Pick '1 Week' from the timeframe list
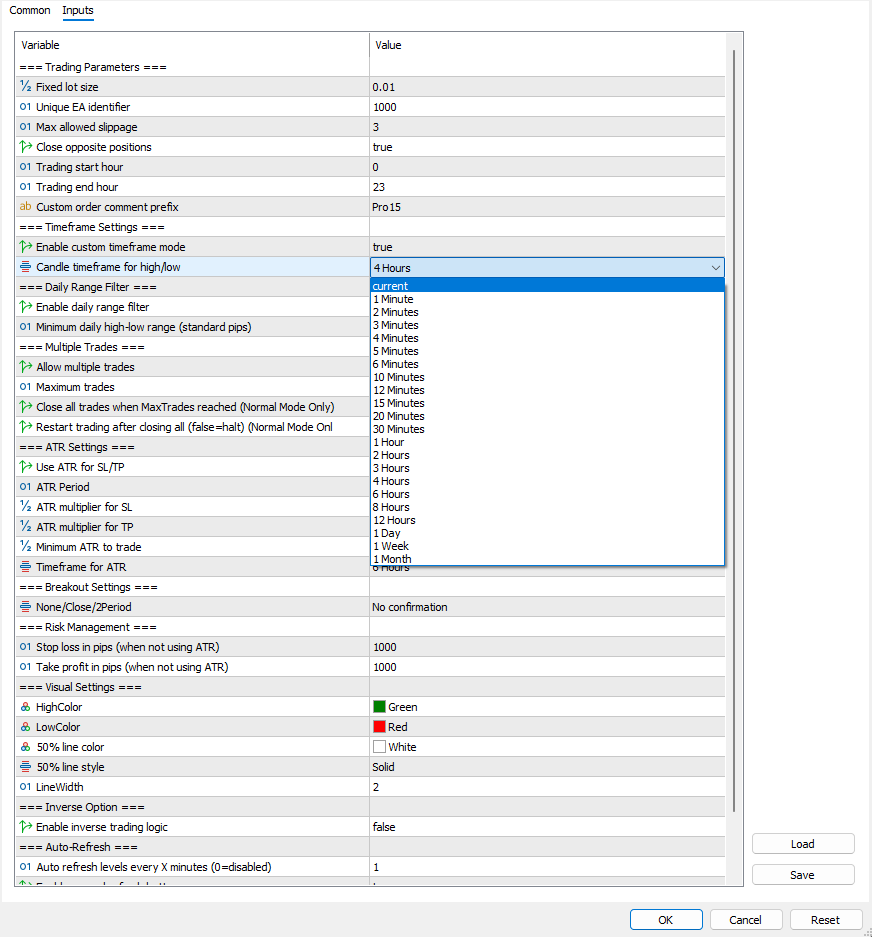Viewport: 872px width, 937px height. click(547, 546)
